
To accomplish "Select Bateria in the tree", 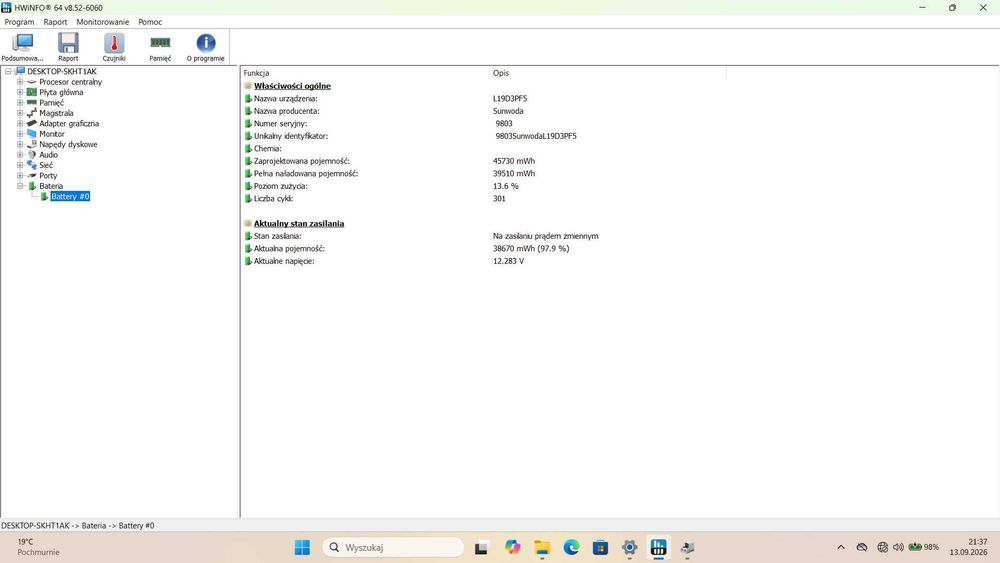I will (51, 186).
